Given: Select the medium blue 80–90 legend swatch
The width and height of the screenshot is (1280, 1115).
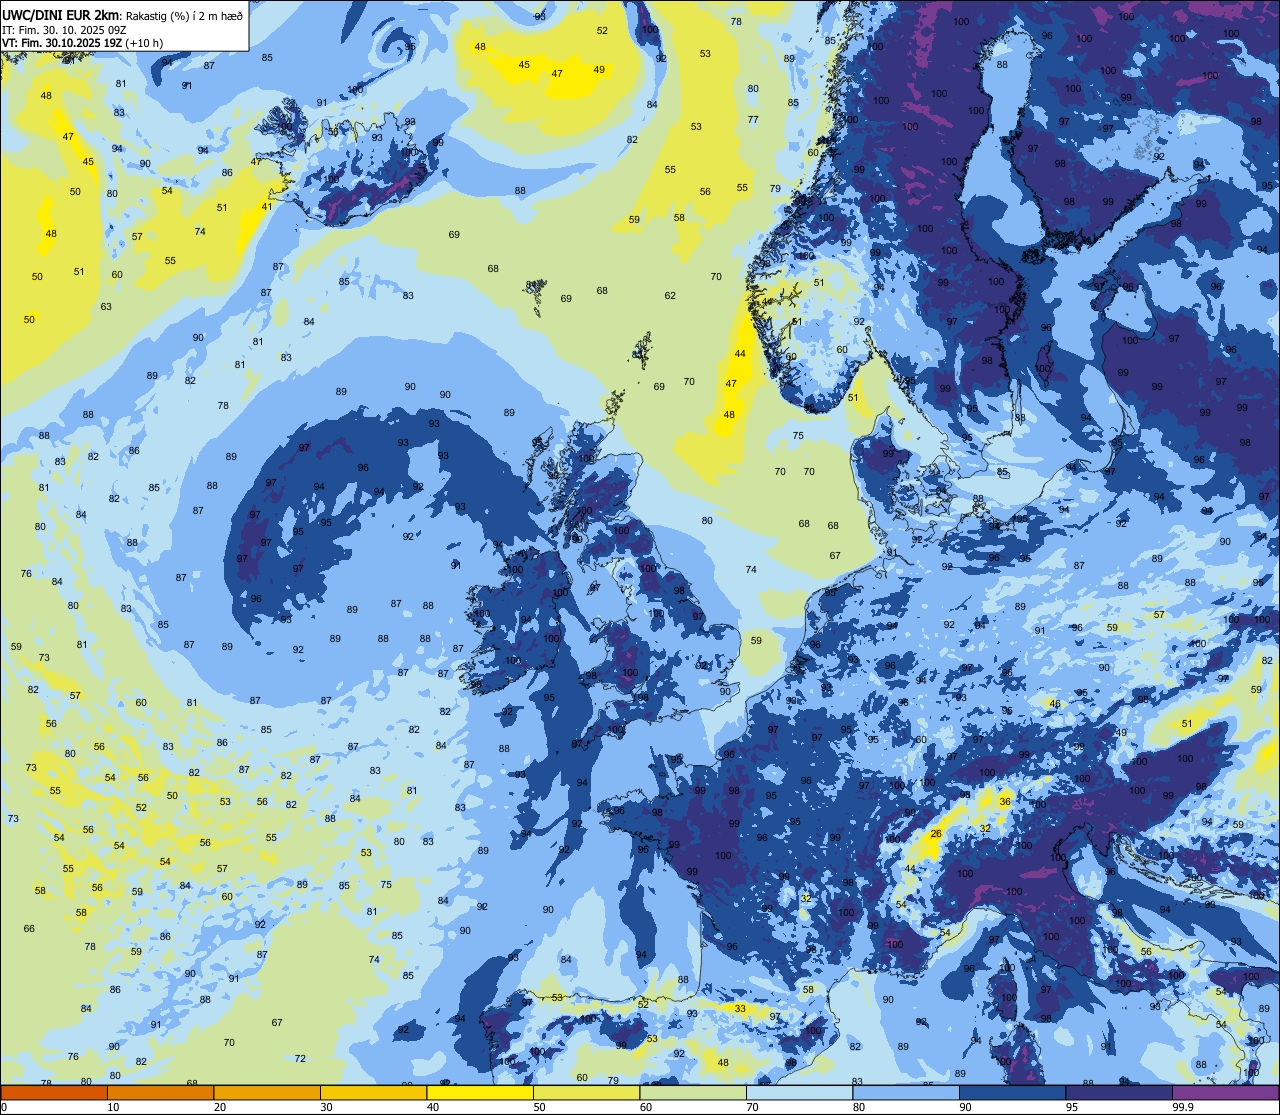Looking at the screenshot, I should tap(906, 1092).
